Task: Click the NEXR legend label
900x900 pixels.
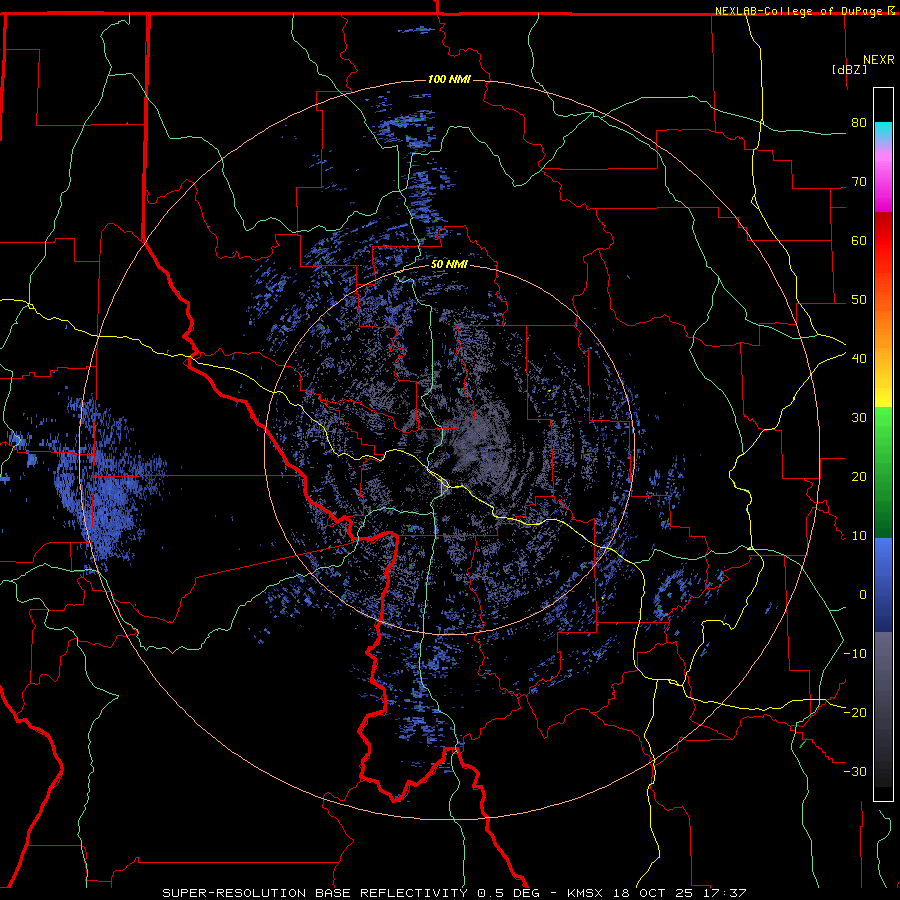Action: (879, 60)
